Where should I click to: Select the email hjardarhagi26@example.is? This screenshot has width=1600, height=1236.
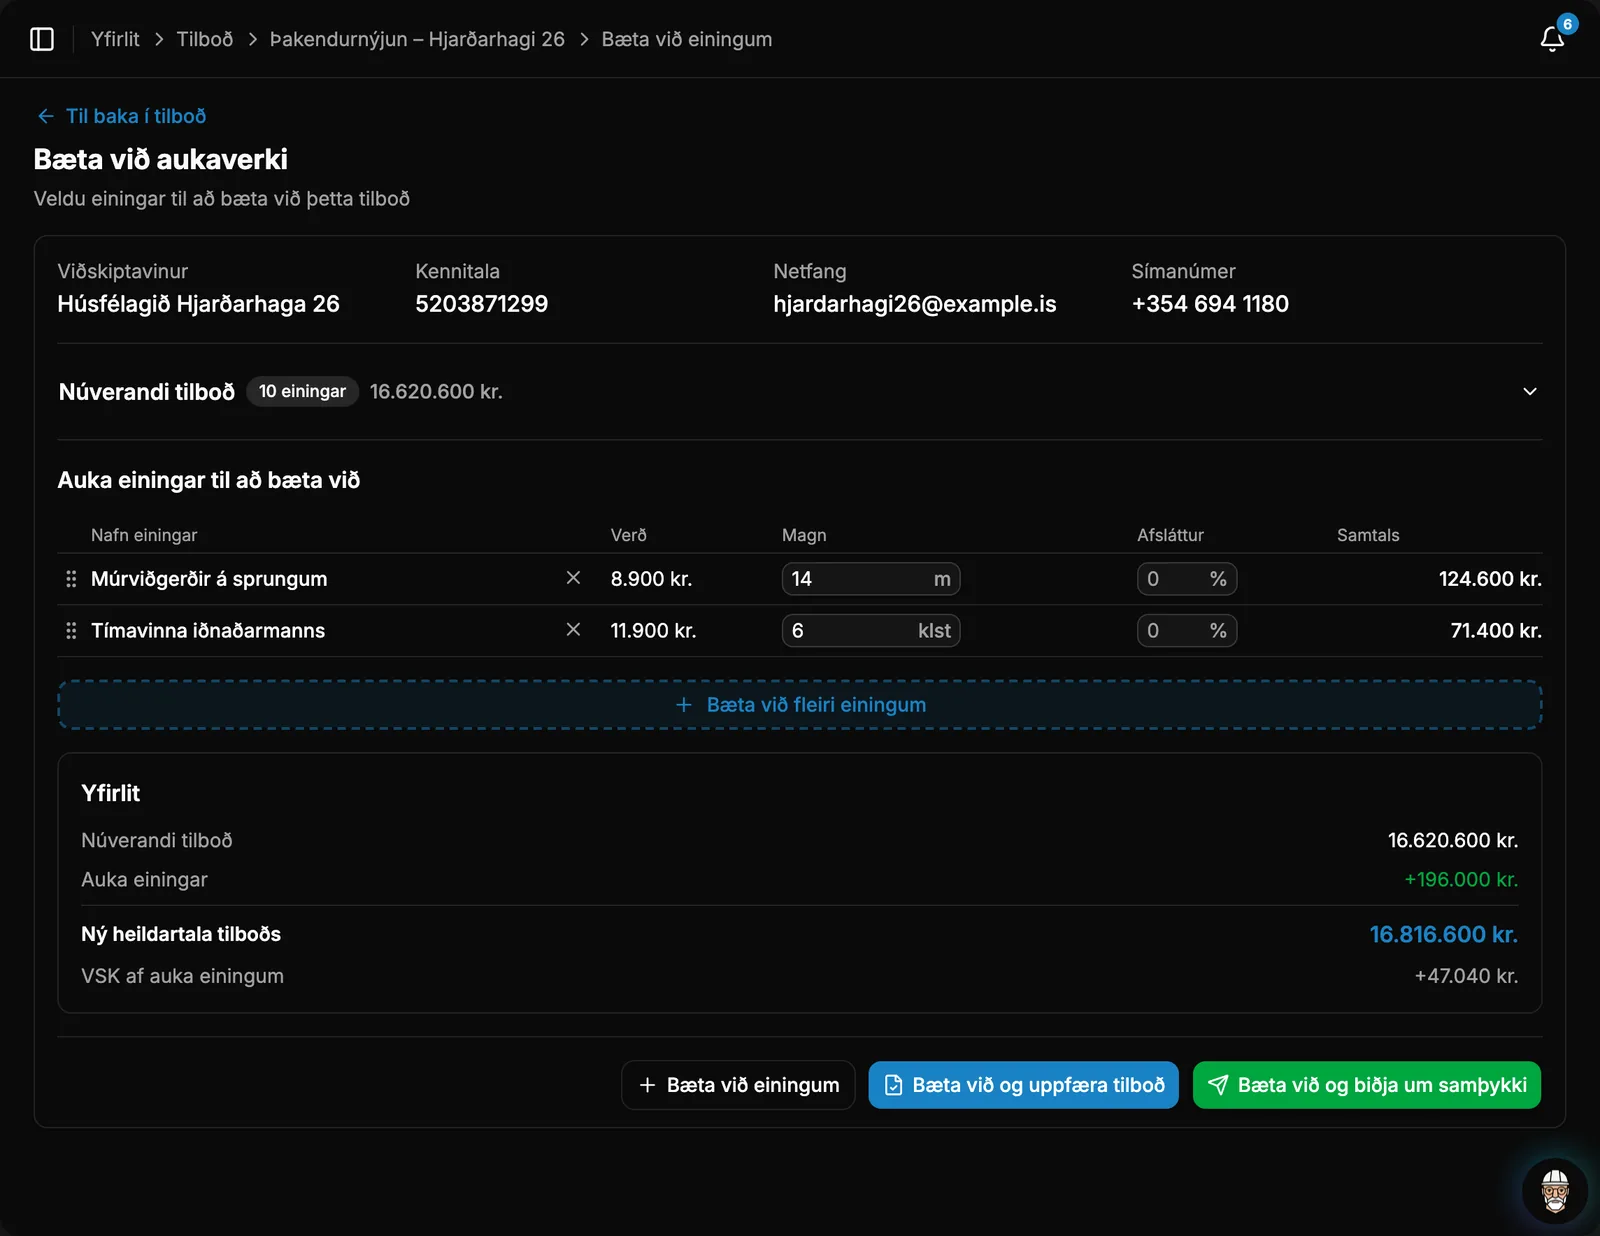(x=915, y=304)
